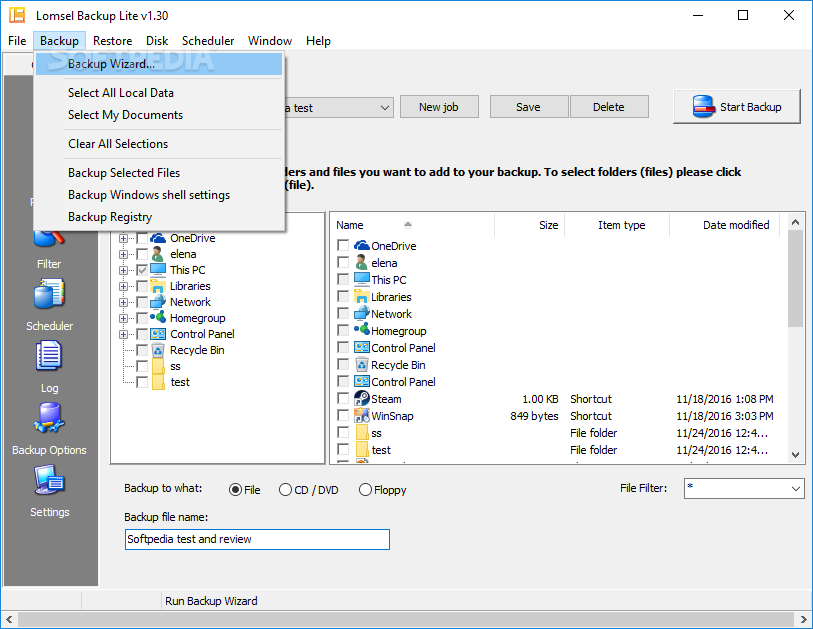Choose Backup Wizard... from menu
Image resolution: width=813 pixels, height=629 pixels.
(159, 64)
